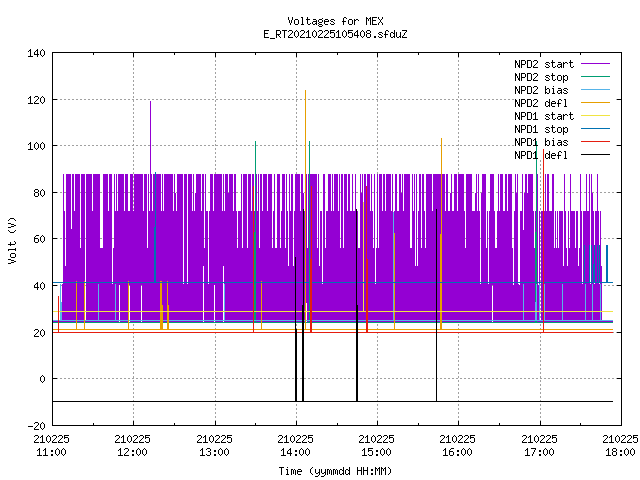Click the x-axis tick label 12:00
This screenshot has height=480, width=640.
tap(133, 452)
